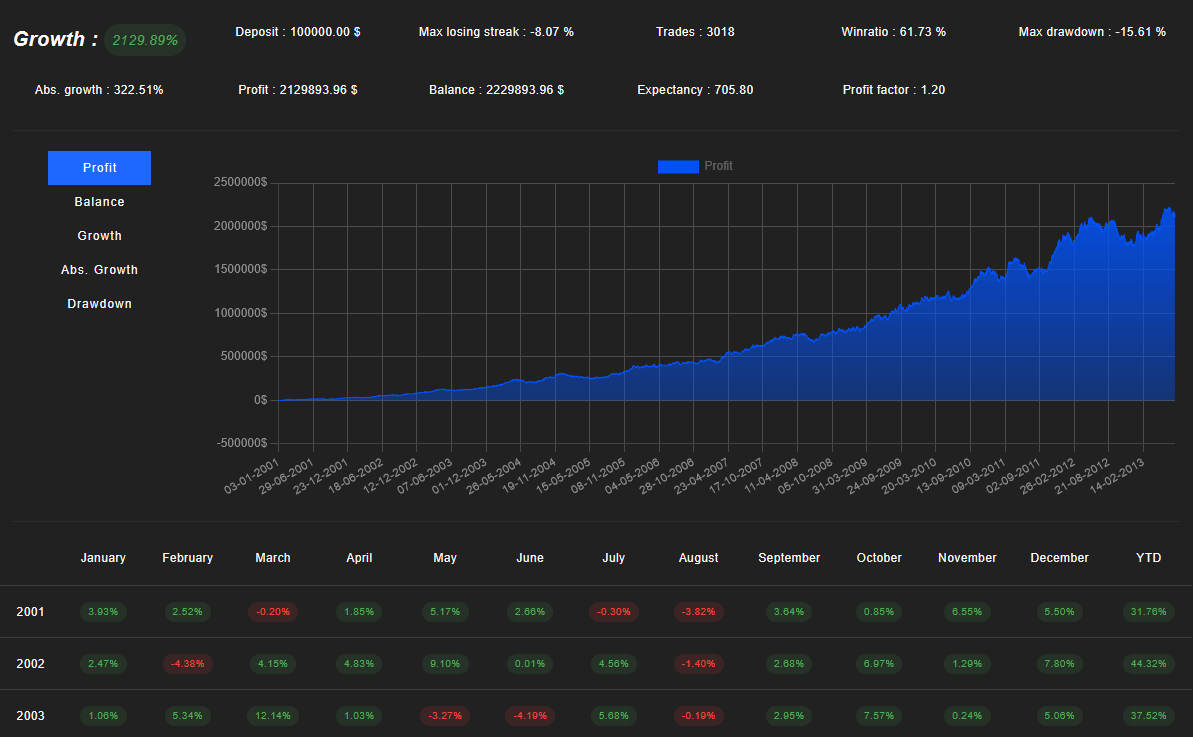Select the 2001 August -3.82% badge
This screenshot has height=737, width=1193.
[x=698, y=612]
